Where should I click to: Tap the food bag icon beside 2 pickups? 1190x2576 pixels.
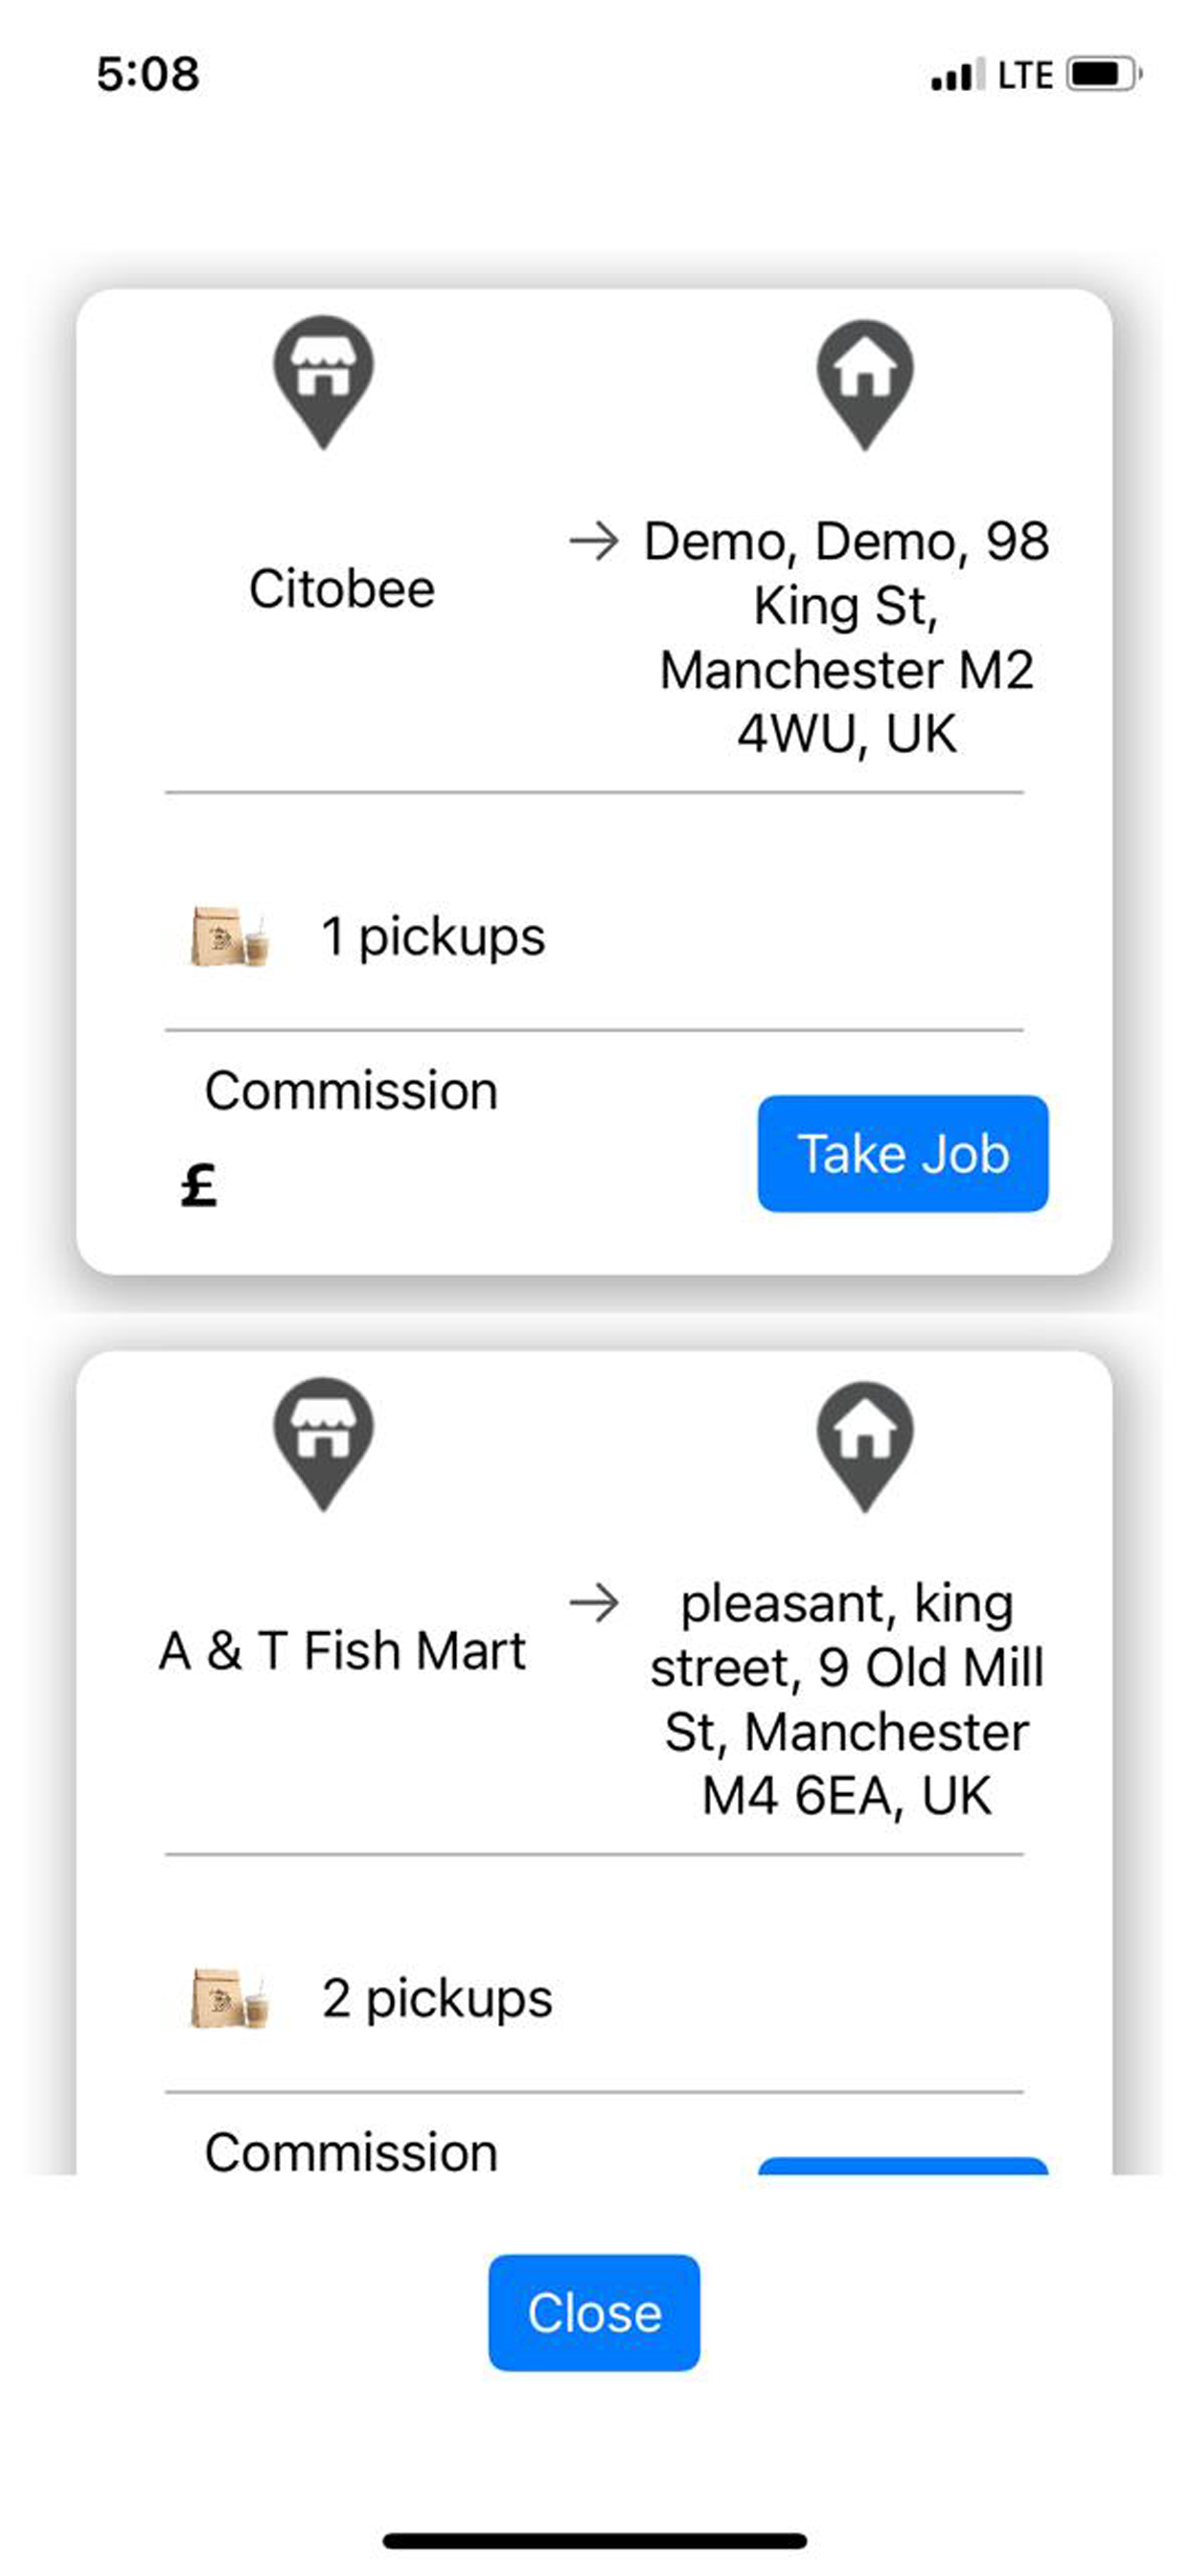(230, 1999)
